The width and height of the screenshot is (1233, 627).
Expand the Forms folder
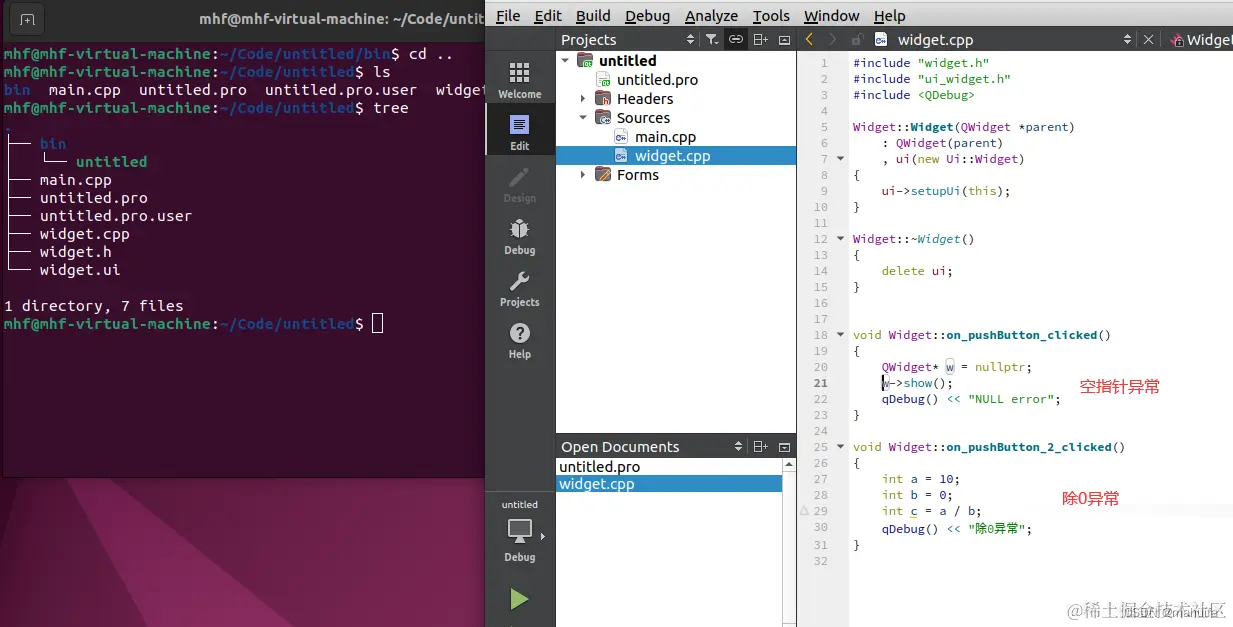pyautogui.click(x=583, y=175)
